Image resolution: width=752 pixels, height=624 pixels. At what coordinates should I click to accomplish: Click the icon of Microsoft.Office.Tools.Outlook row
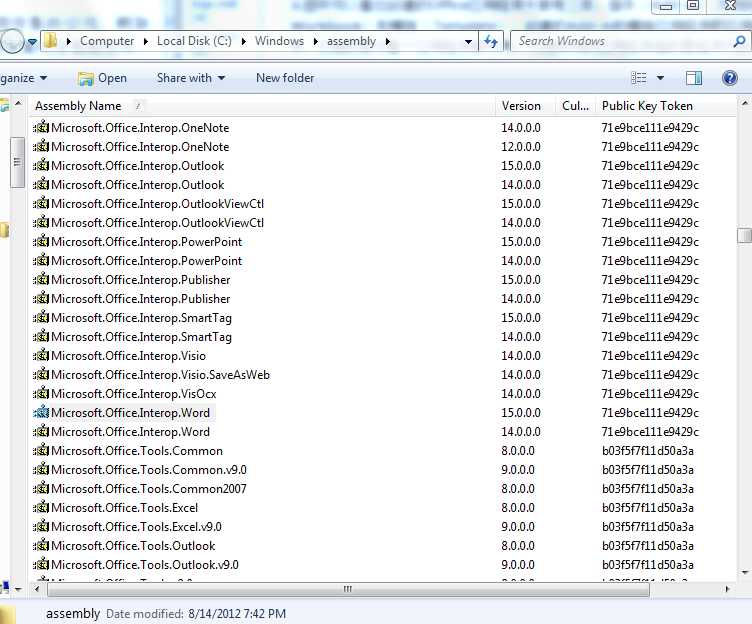[41, 545]
